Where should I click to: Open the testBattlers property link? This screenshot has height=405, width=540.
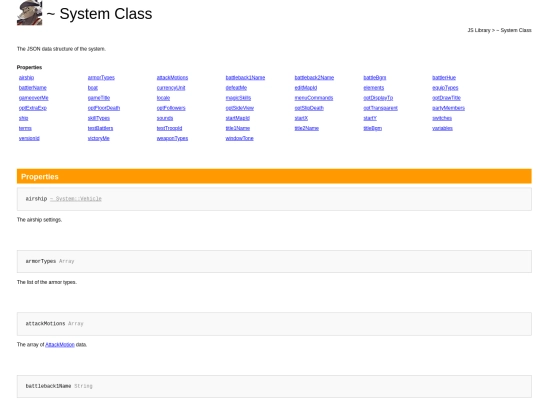[x=100, y=128]
